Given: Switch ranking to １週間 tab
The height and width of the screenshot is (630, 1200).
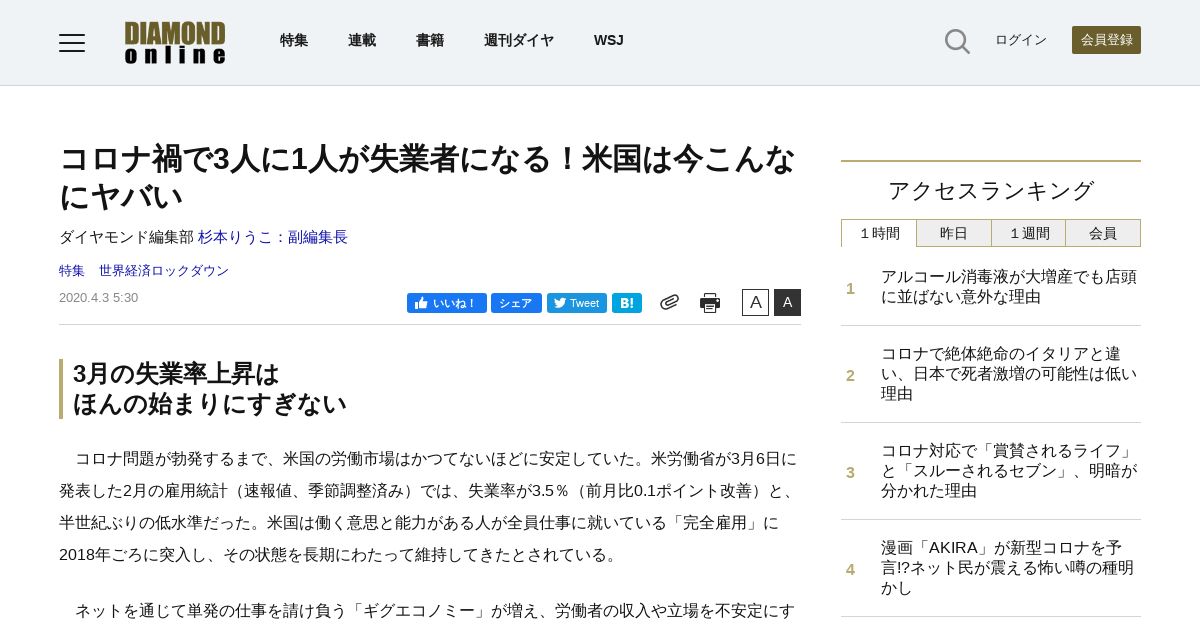Looking at the screenshot, I should (1028, 233).
